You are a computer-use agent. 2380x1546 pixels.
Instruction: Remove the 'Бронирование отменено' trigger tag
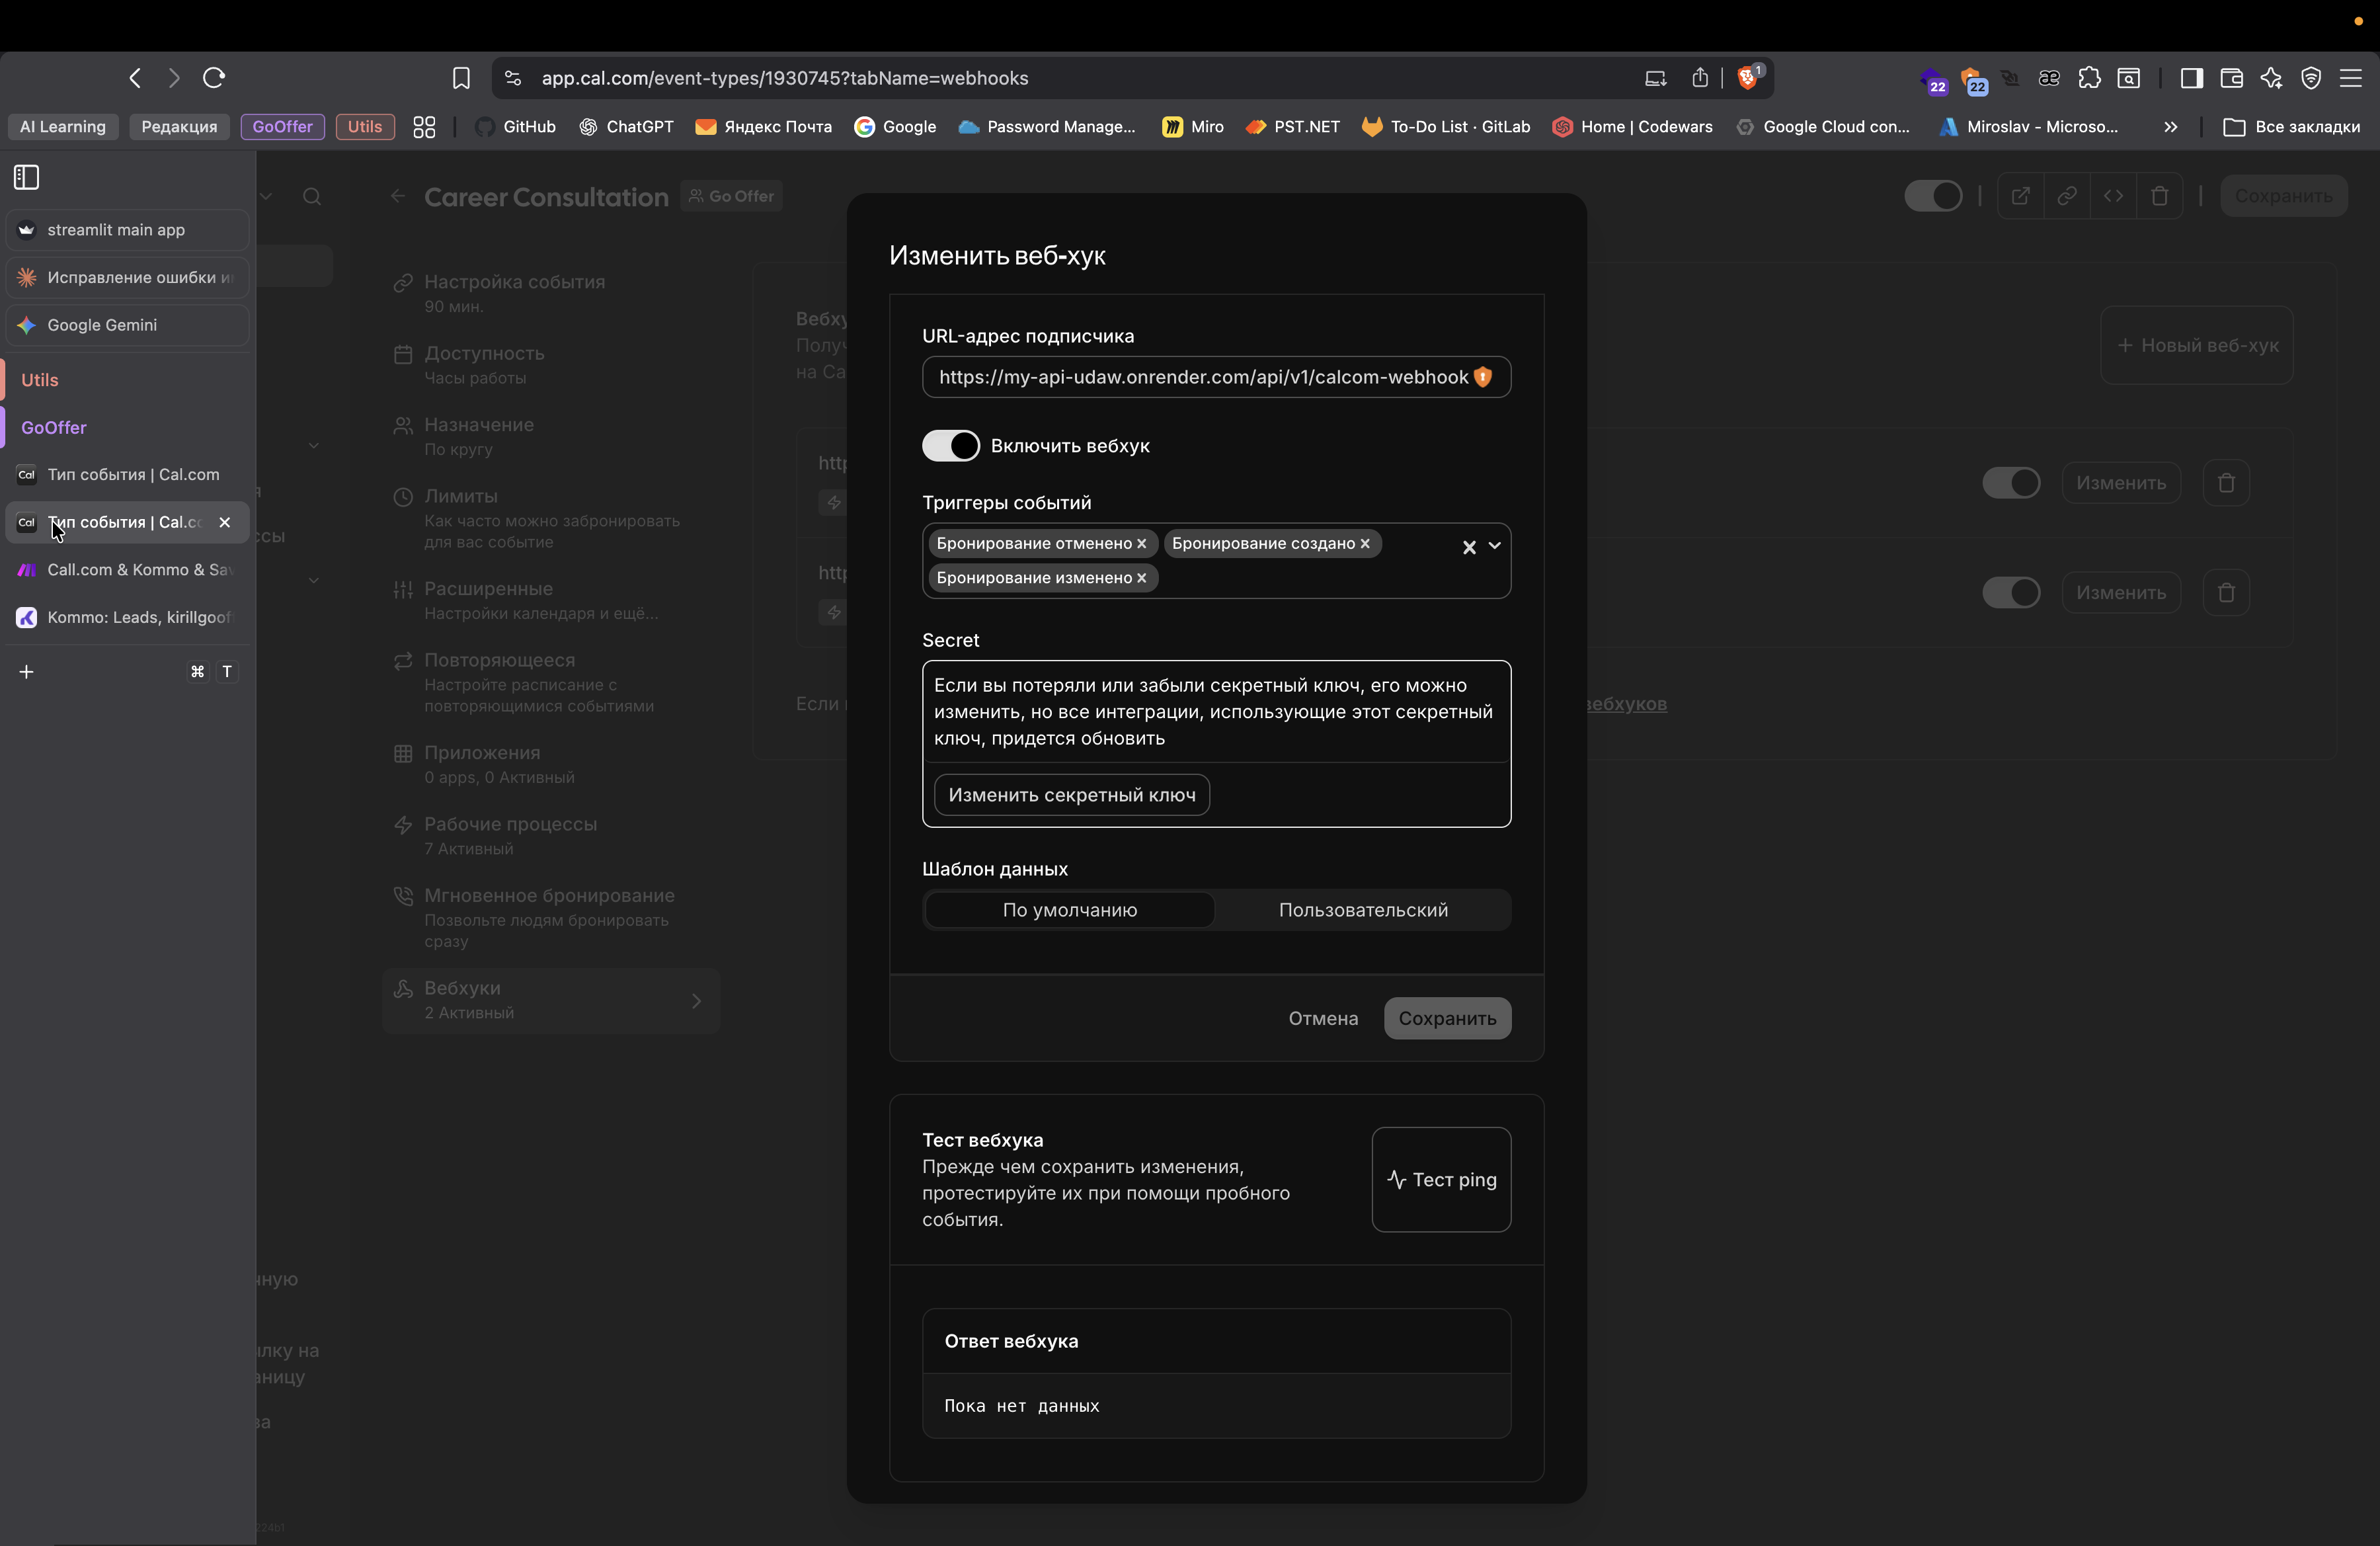tap(1141, 544)
